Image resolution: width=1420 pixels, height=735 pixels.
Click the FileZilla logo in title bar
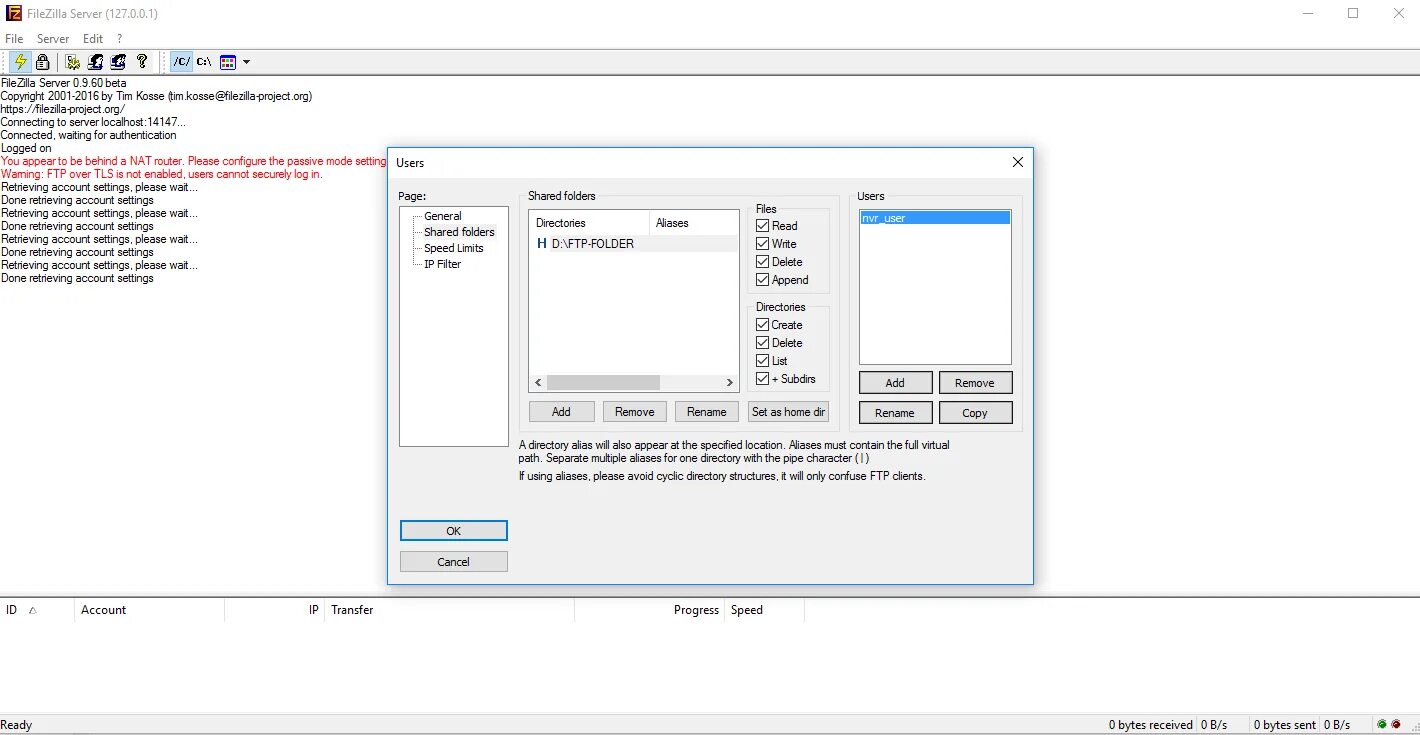click(13, 13)
